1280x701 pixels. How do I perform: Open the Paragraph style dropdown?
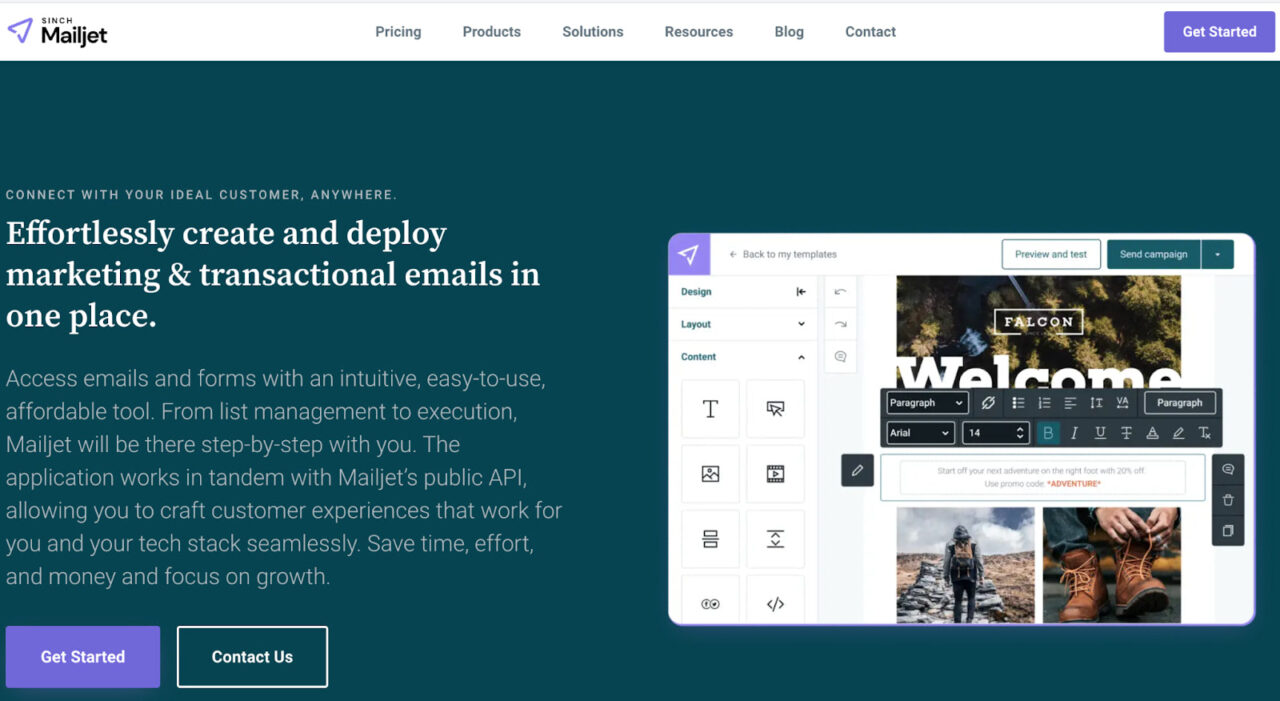point(927,403)
